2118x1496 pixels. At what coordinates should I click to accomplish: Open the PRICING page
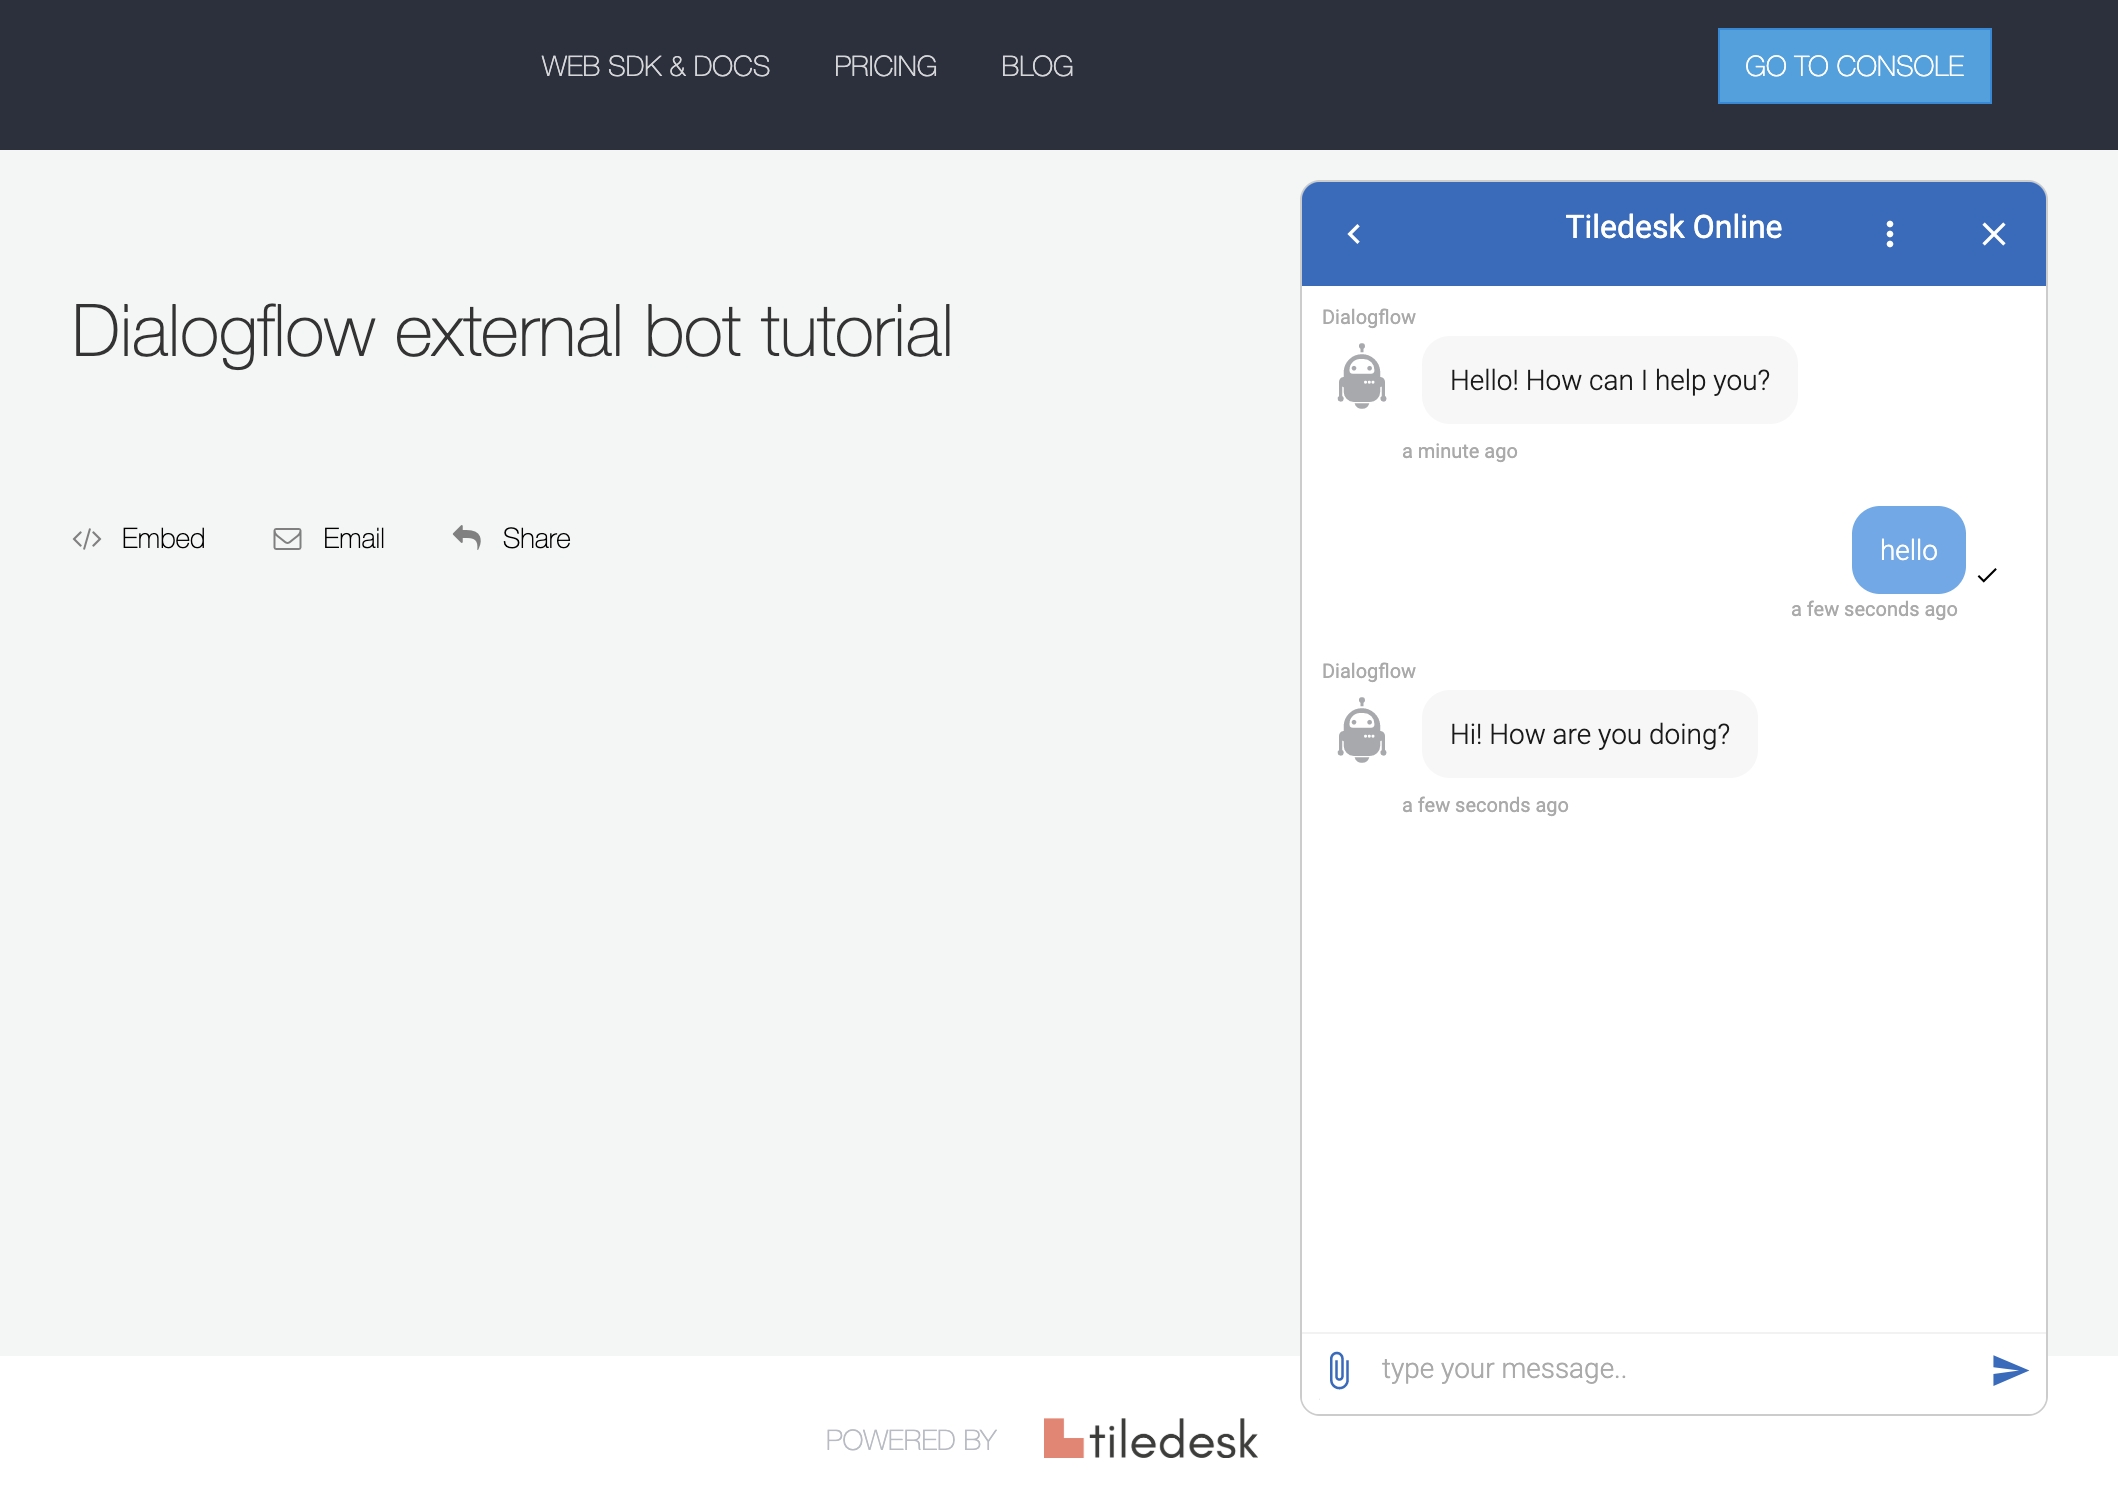(x=885, y=66)
